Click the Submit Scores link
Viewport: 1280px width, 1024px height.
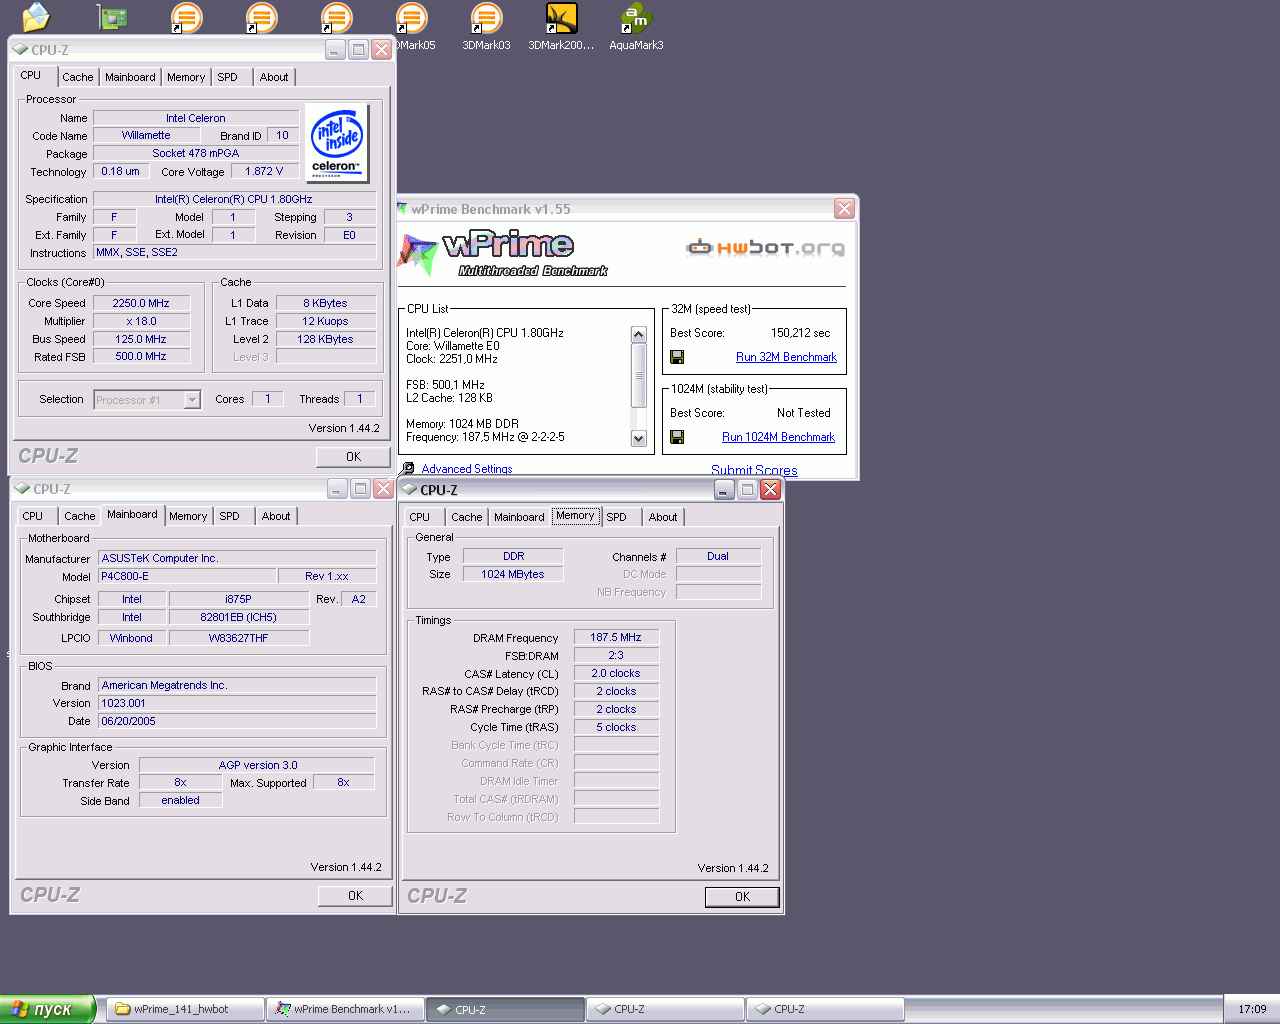coord(754,470)
